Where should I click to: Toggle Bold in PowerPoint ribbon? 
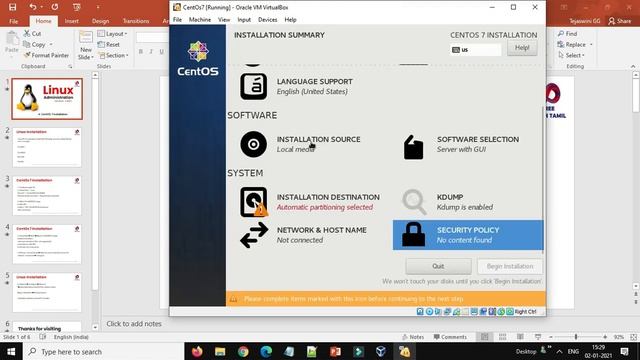[141, 51]
